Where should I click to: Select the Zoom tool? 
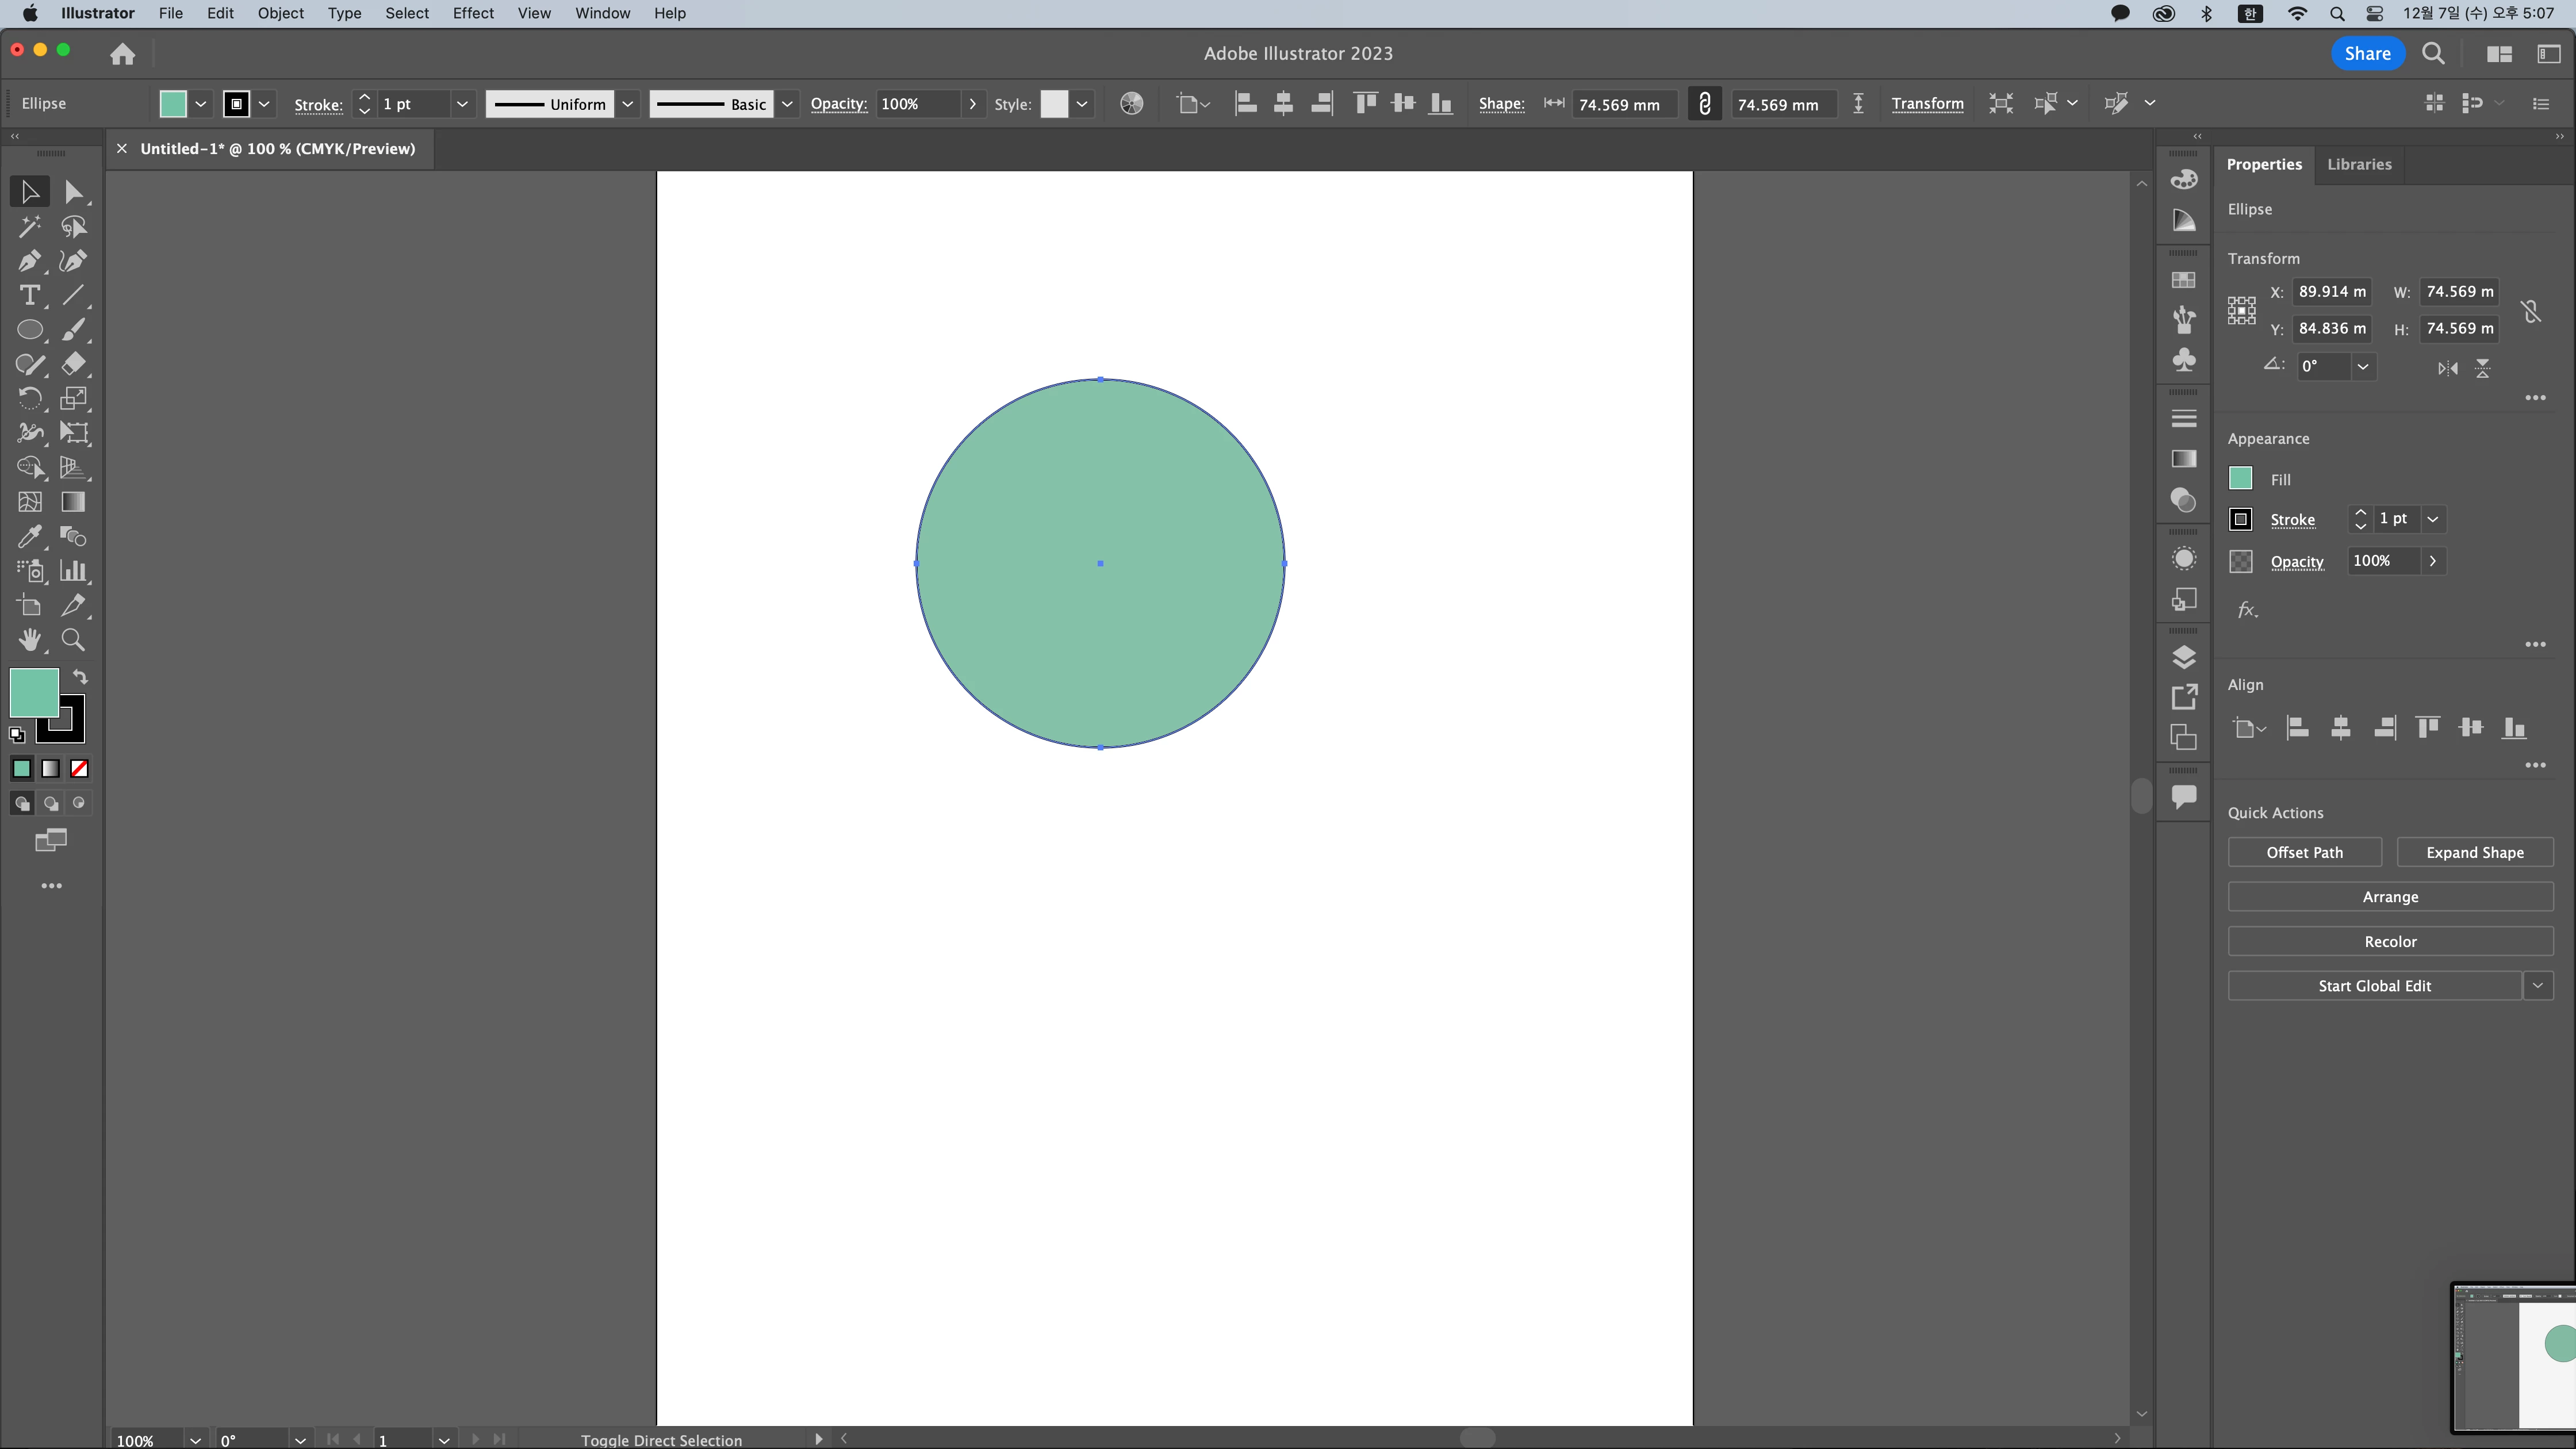pyautogui.click(x=73, y=640)
